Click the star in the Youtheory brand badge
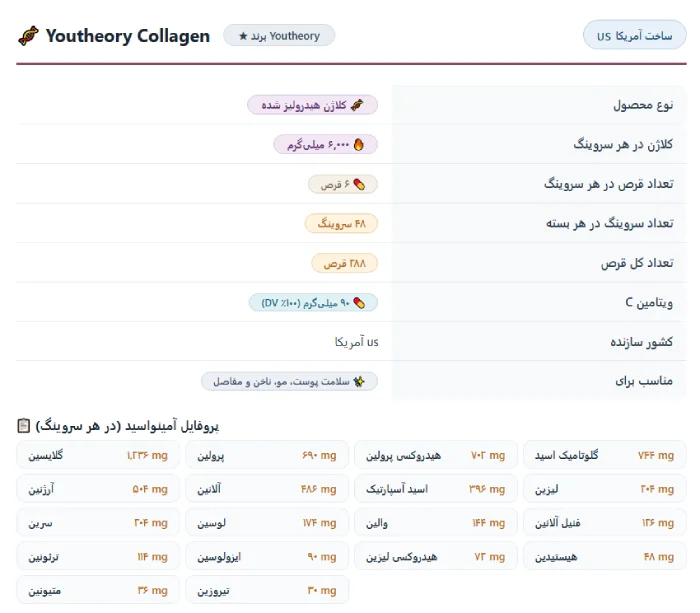This screenshot has height=613, width=700. pyautogui.click(x=243, y=36)
